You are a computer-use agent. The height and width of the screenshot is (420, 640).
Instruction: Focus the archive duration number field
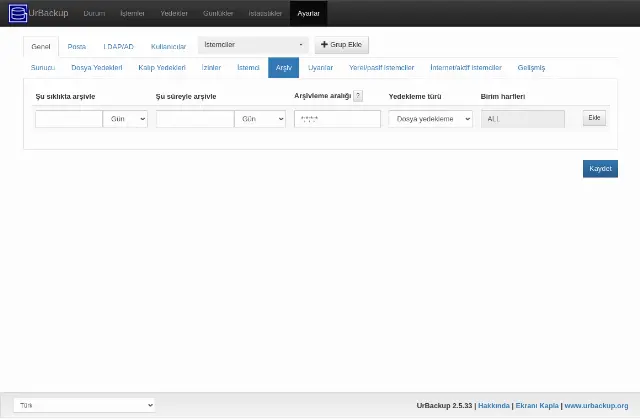[195, 119]
